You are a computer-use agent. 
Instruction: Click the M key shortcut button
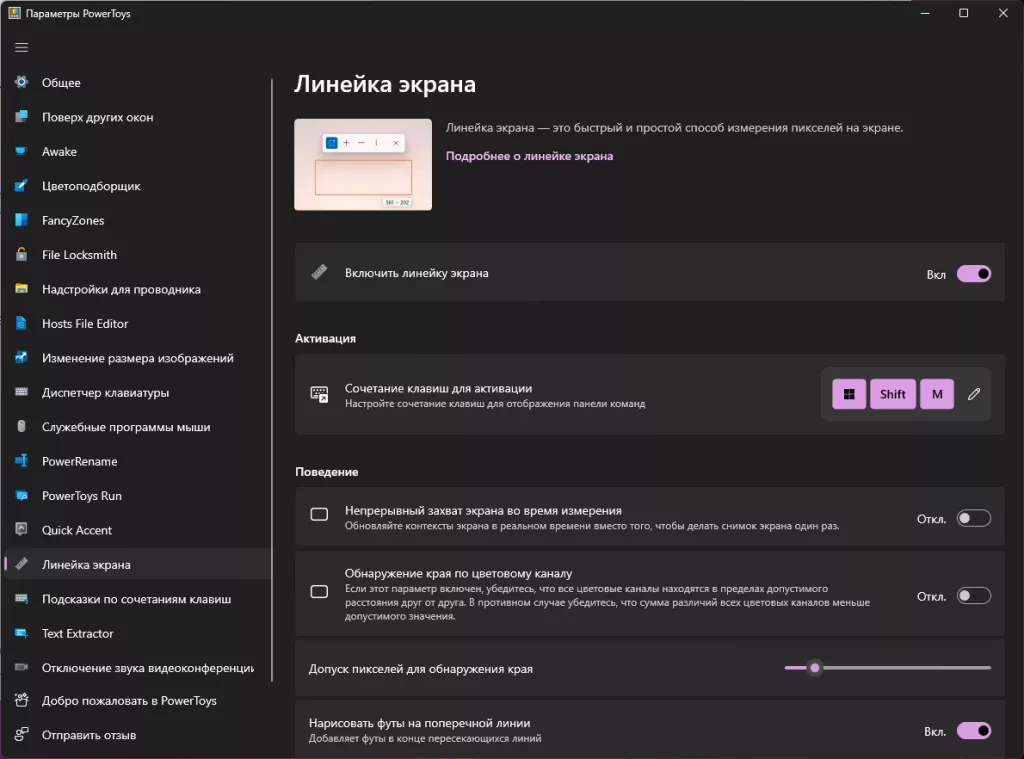pyautogui.click(x=937, y=394)
